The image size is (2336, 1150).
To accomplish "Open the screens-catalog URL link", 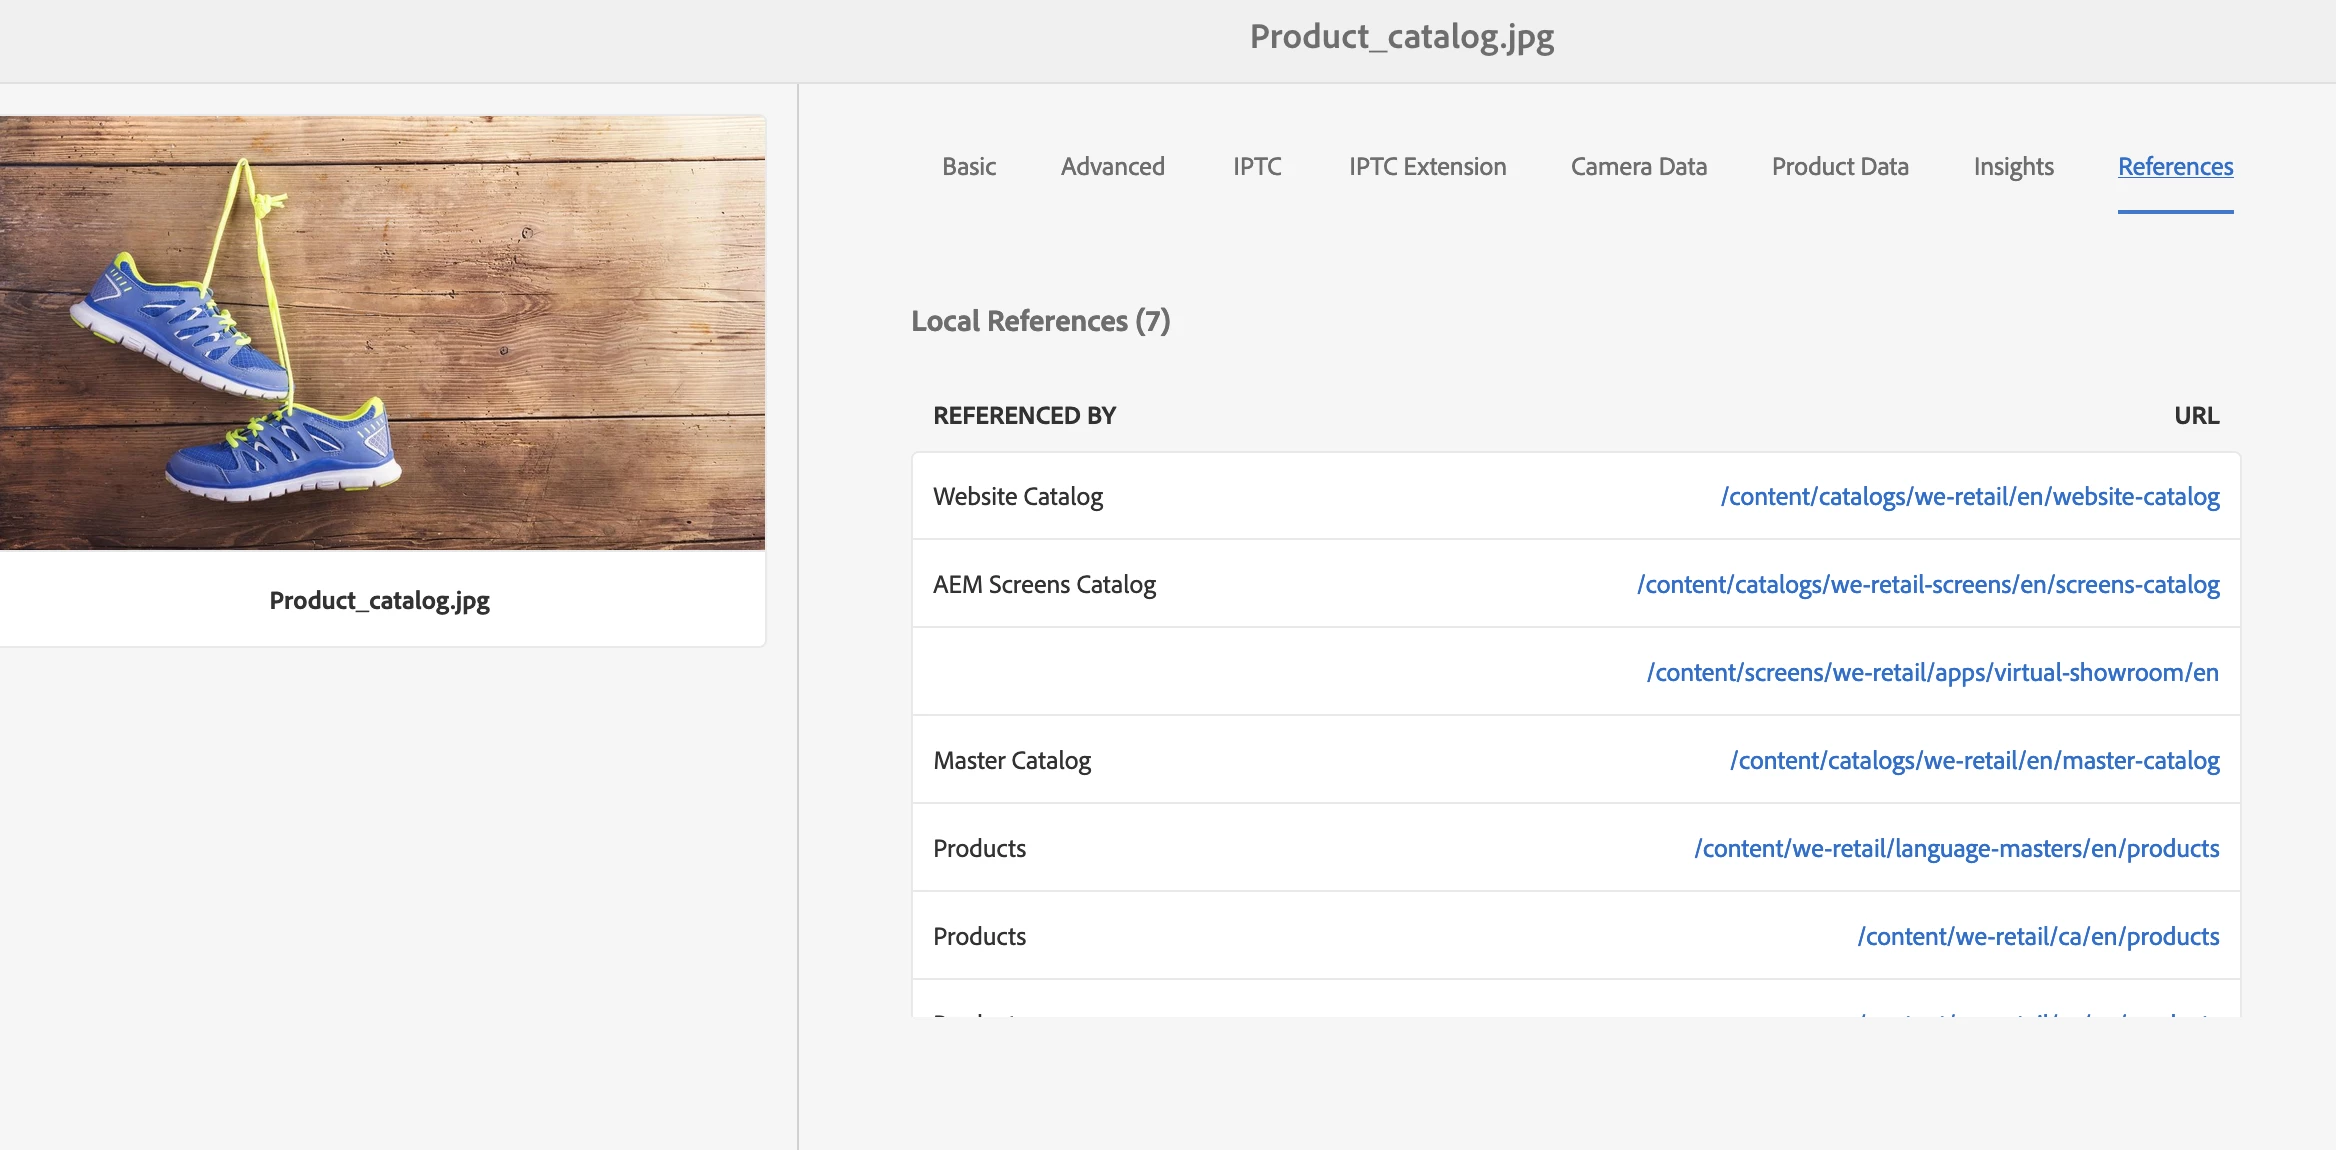I will tap(1927, 585).
